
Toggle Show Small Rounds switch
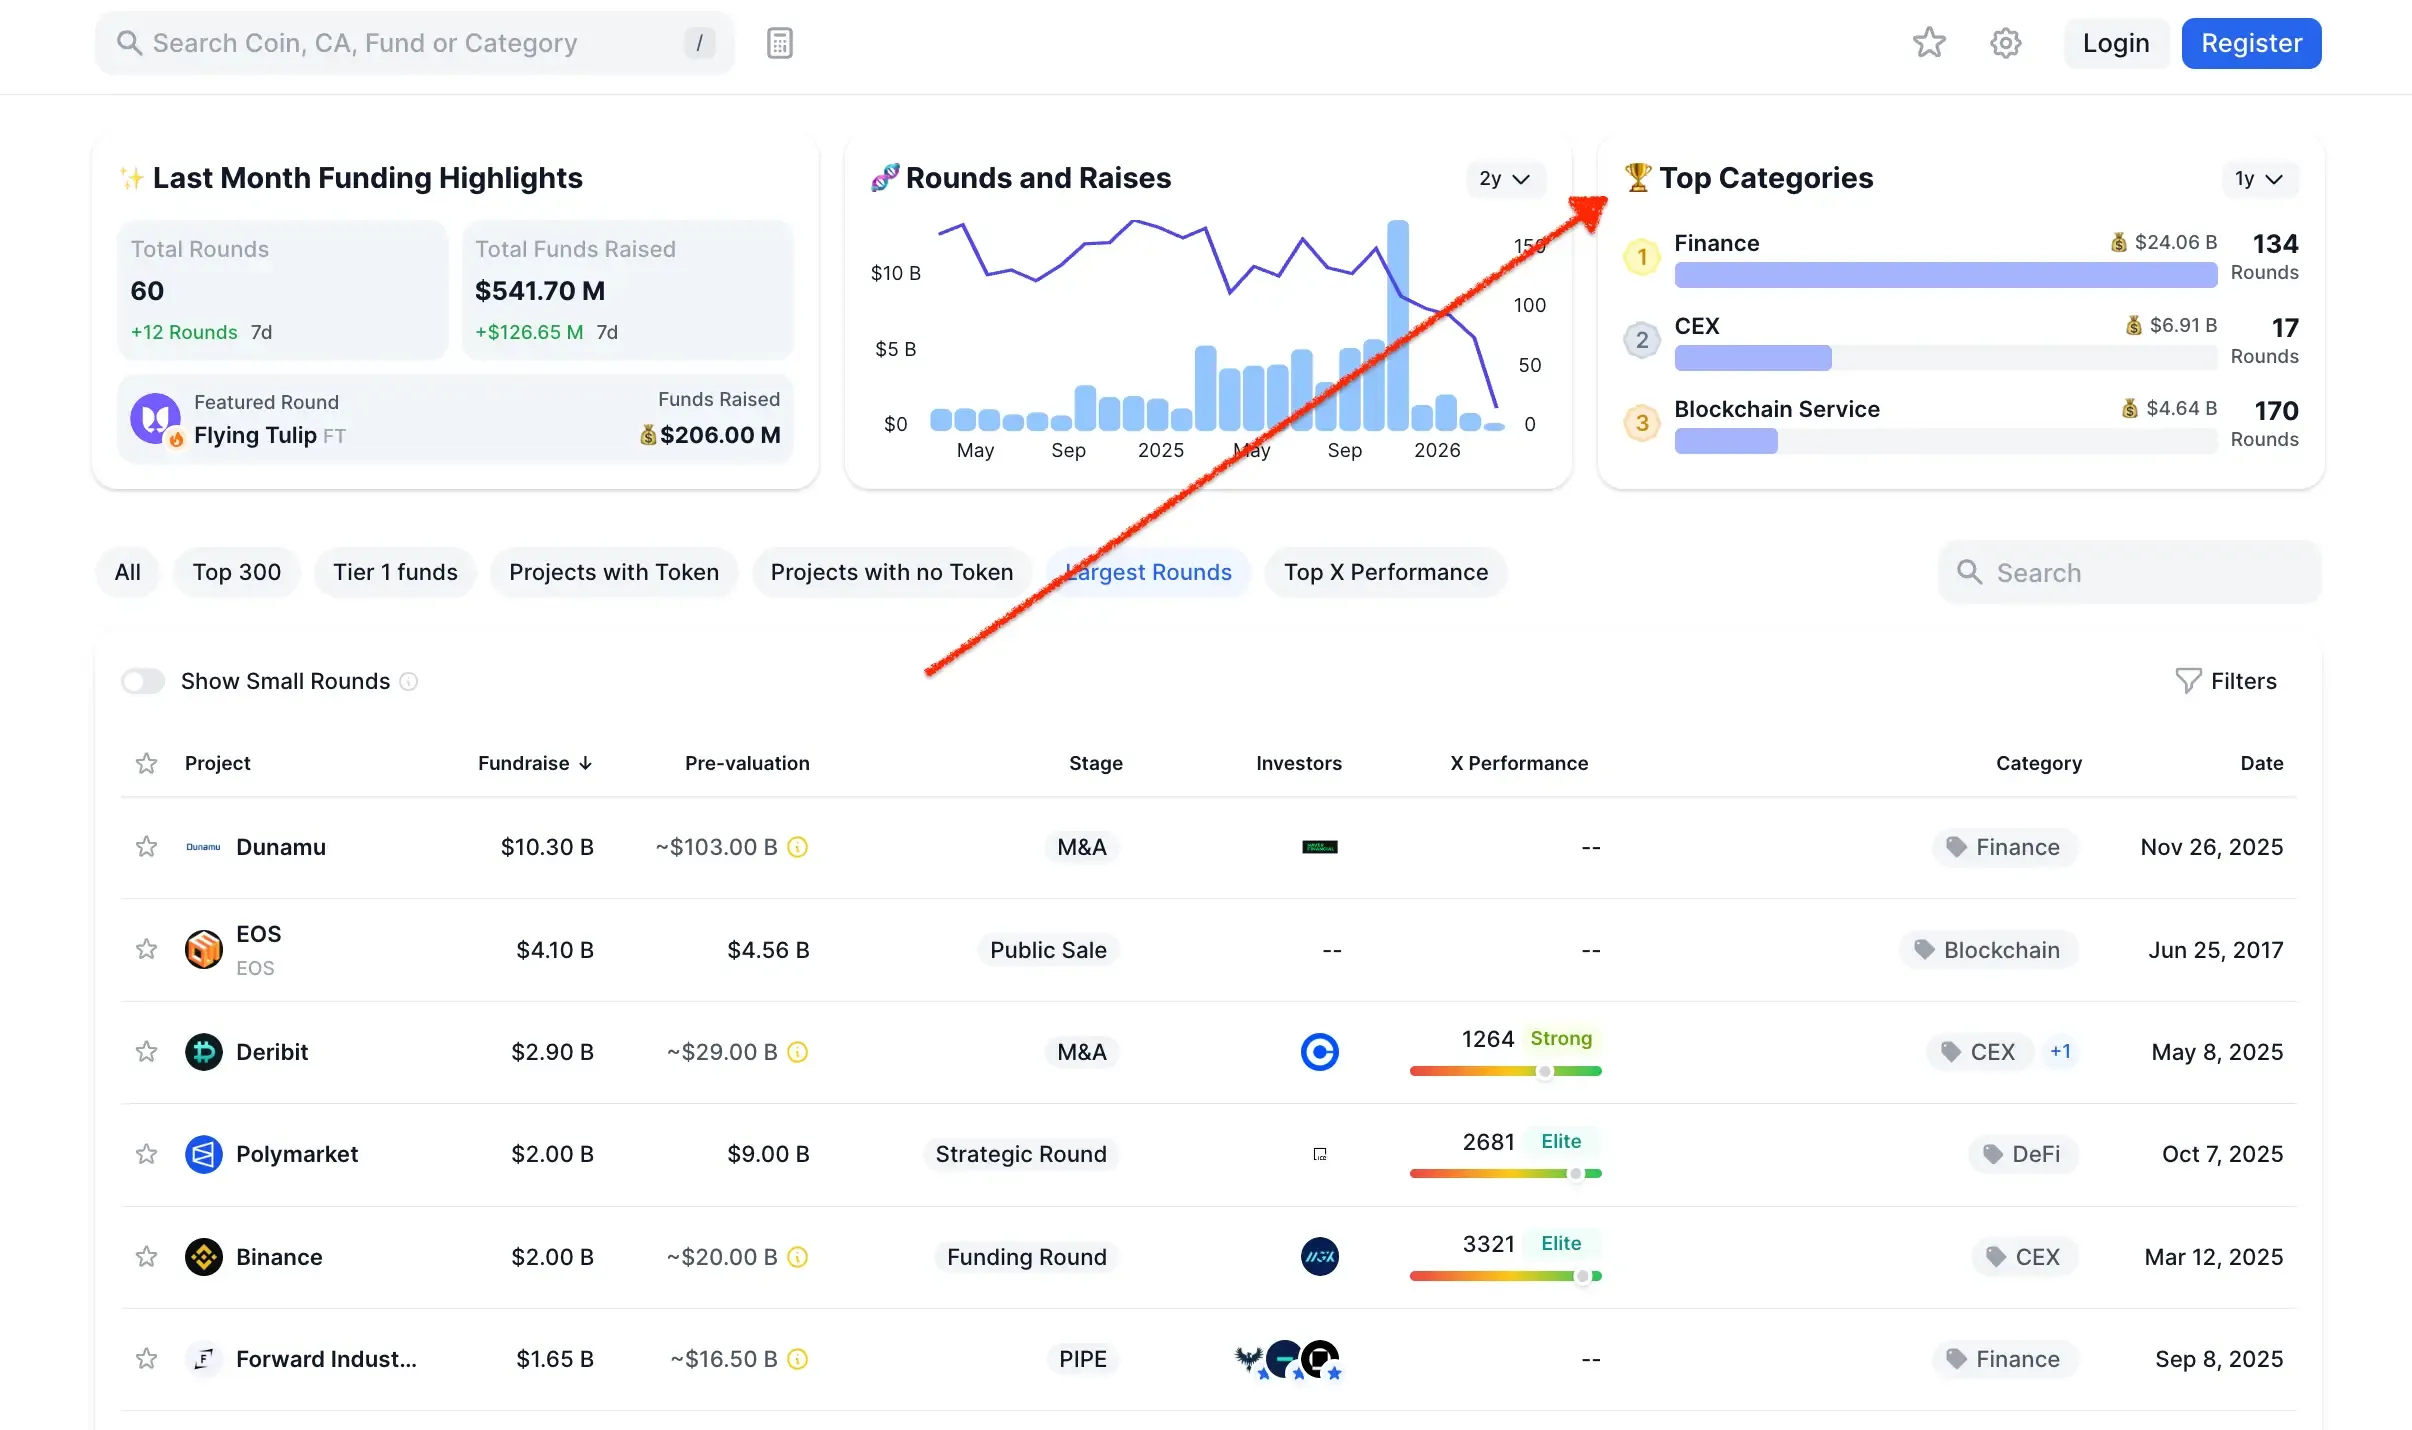click(143, 681)
